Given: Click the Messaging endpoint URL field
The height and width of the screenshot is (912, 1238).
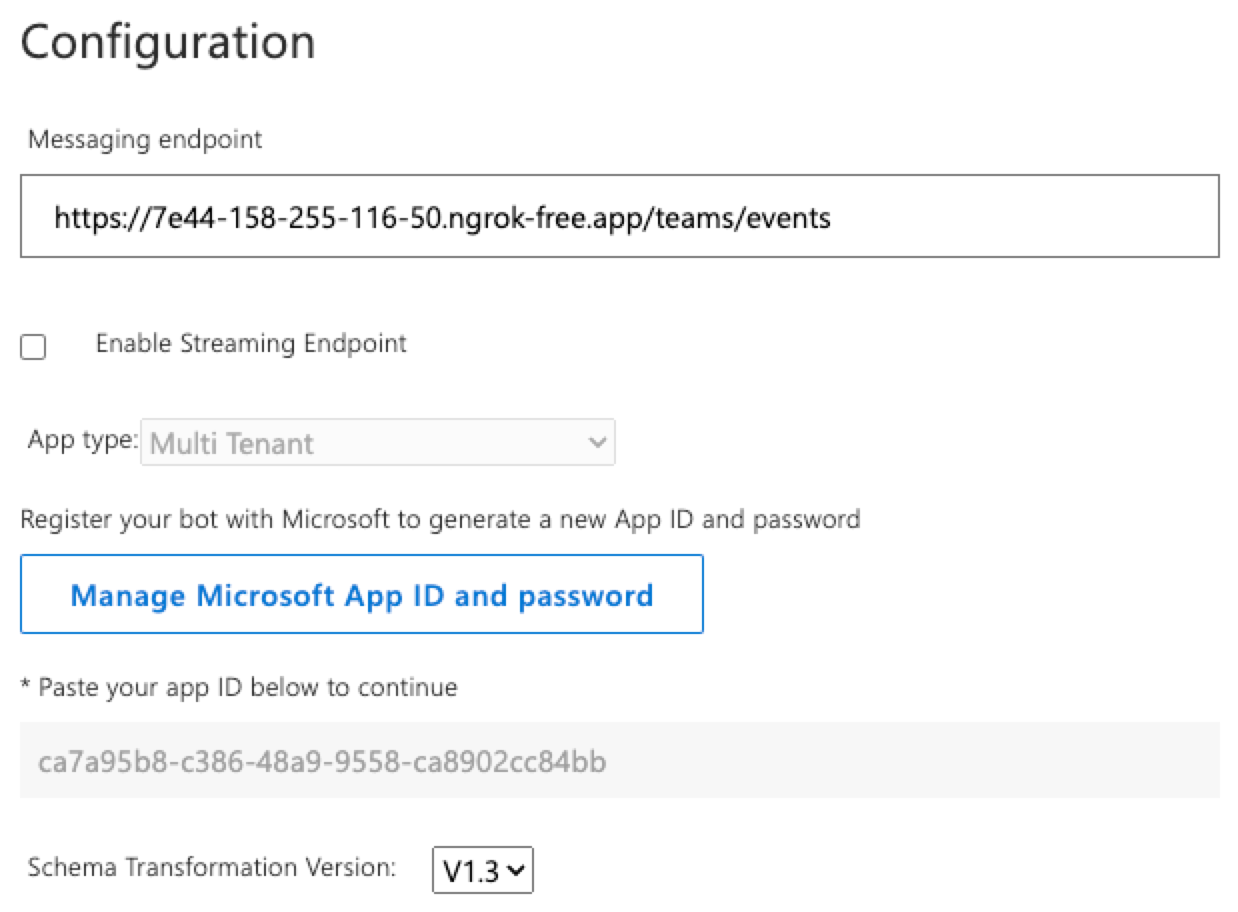Looking at the screenshot, I should (619, 216).
